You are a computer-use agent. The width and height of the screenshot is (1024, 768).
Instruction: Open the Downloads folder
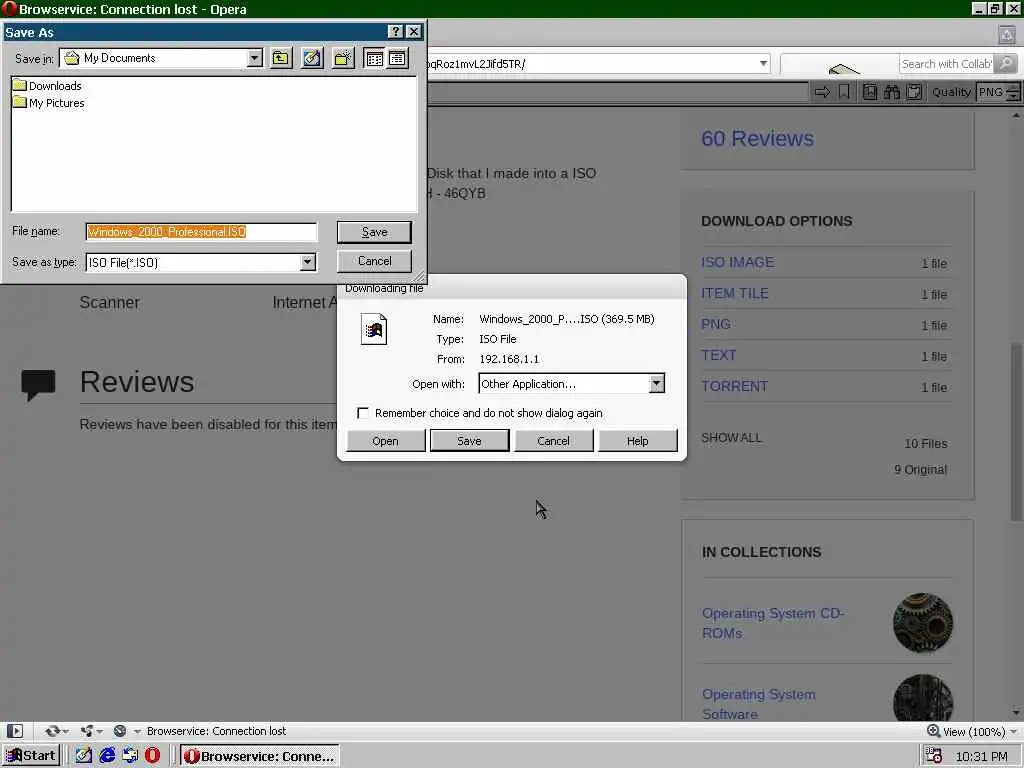coord(47,86)
